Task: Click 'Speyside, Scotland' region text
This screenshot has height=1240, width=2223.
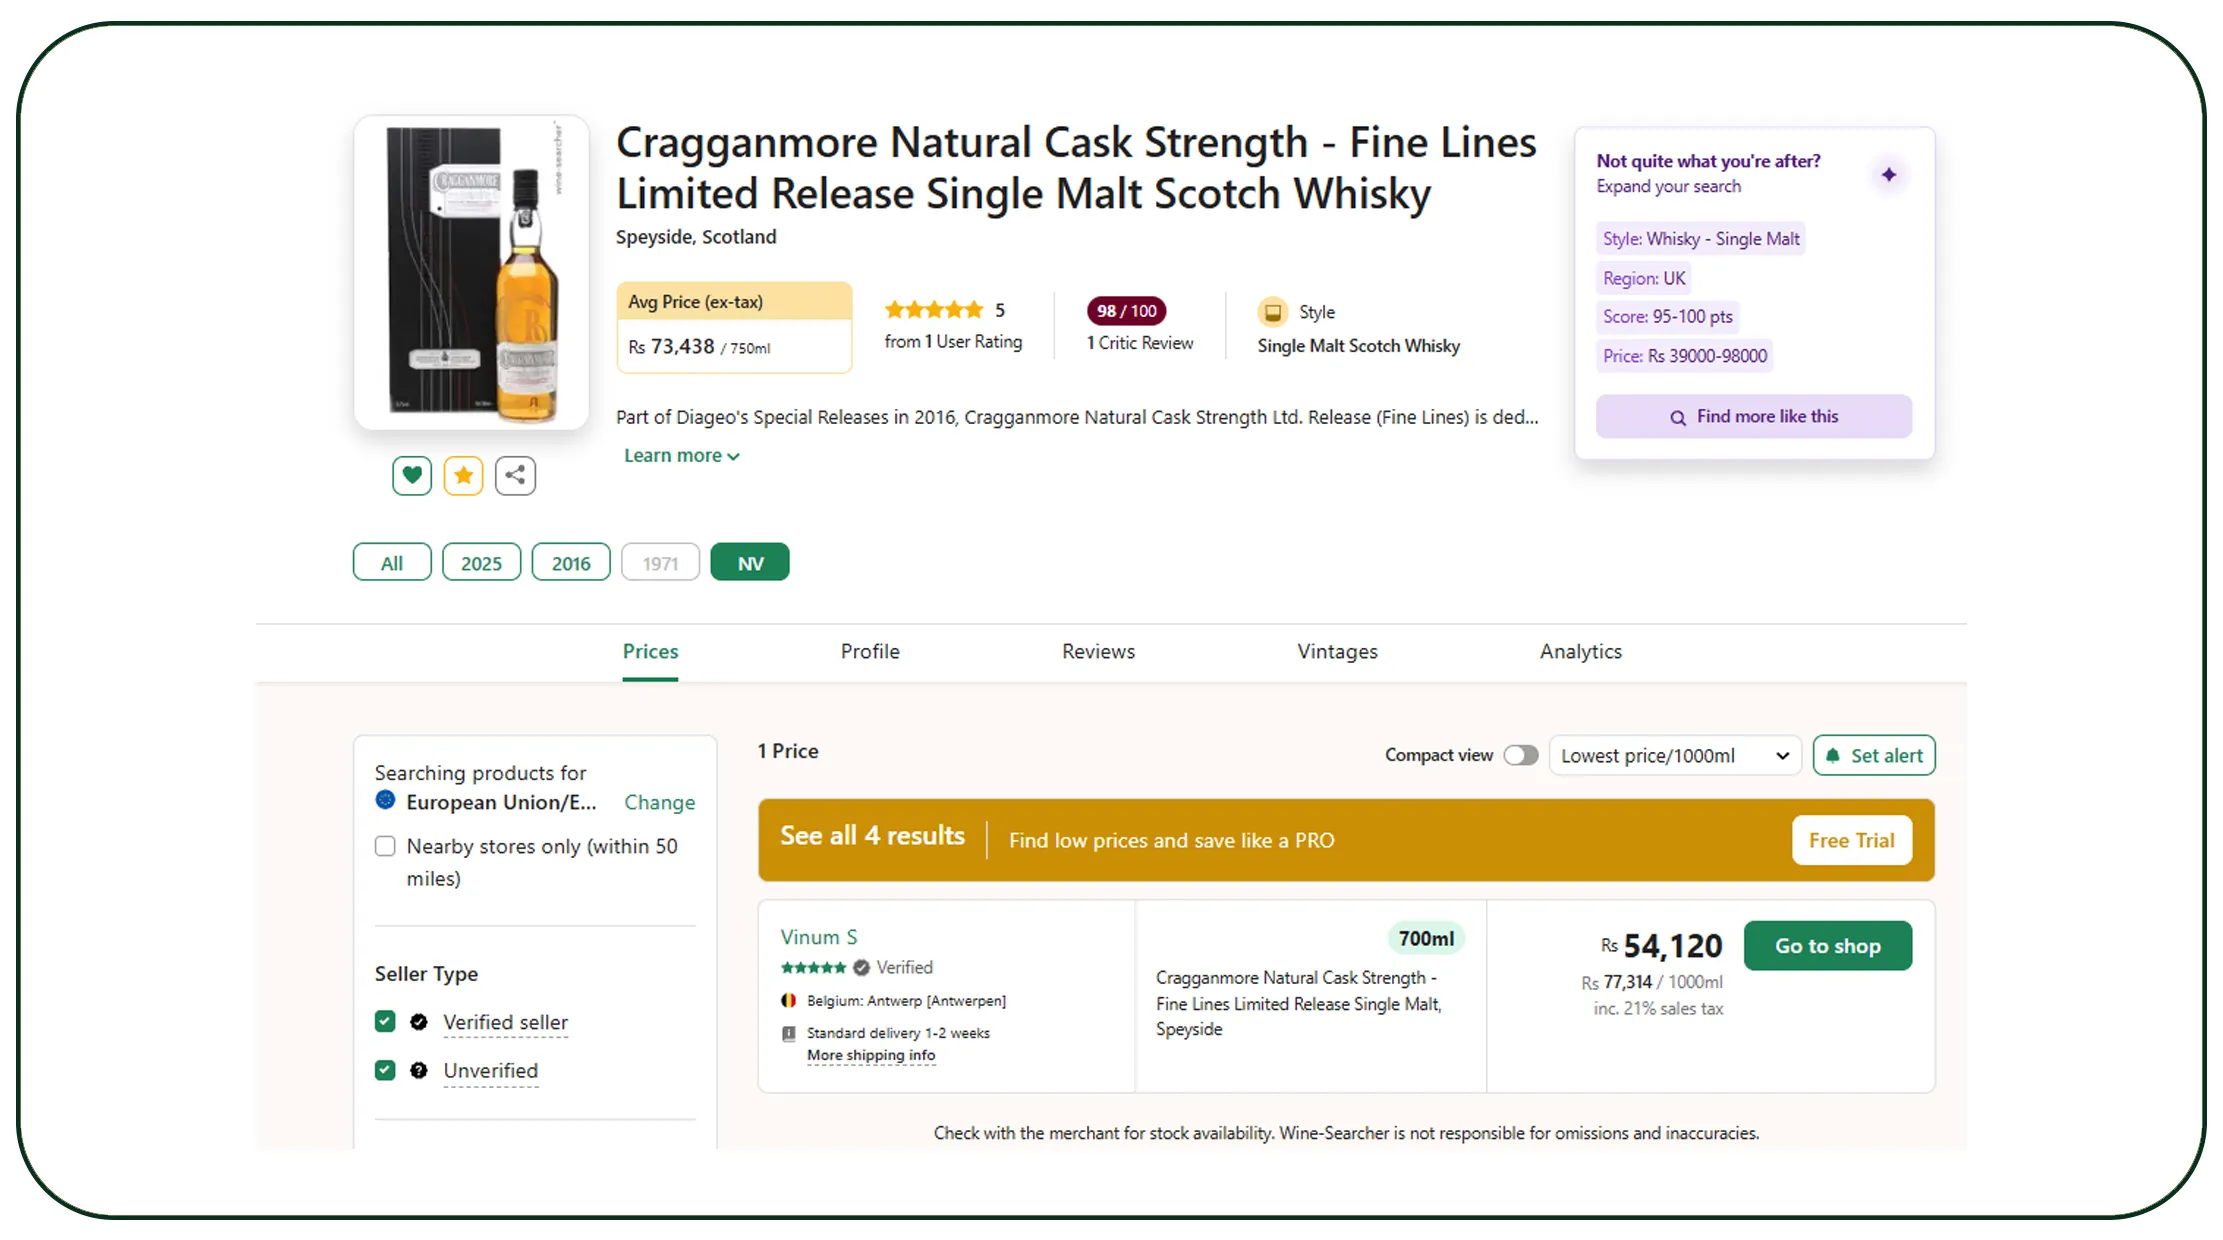Action: (x=696, y=236)
